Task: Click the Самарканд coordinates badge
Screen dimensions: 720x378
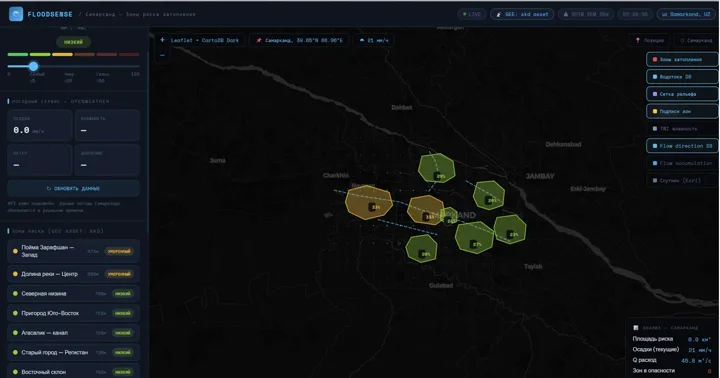Action: (299, 40)
